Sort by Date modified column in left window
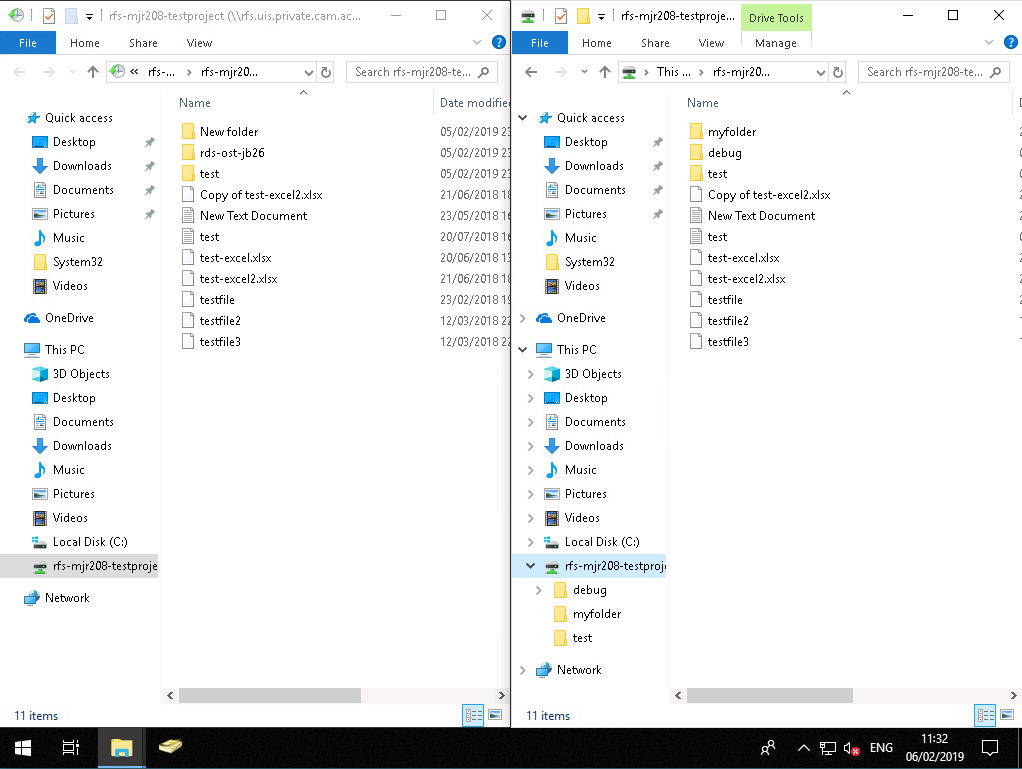The width and height of the screenshot is (1022, 769). [474, 103]
